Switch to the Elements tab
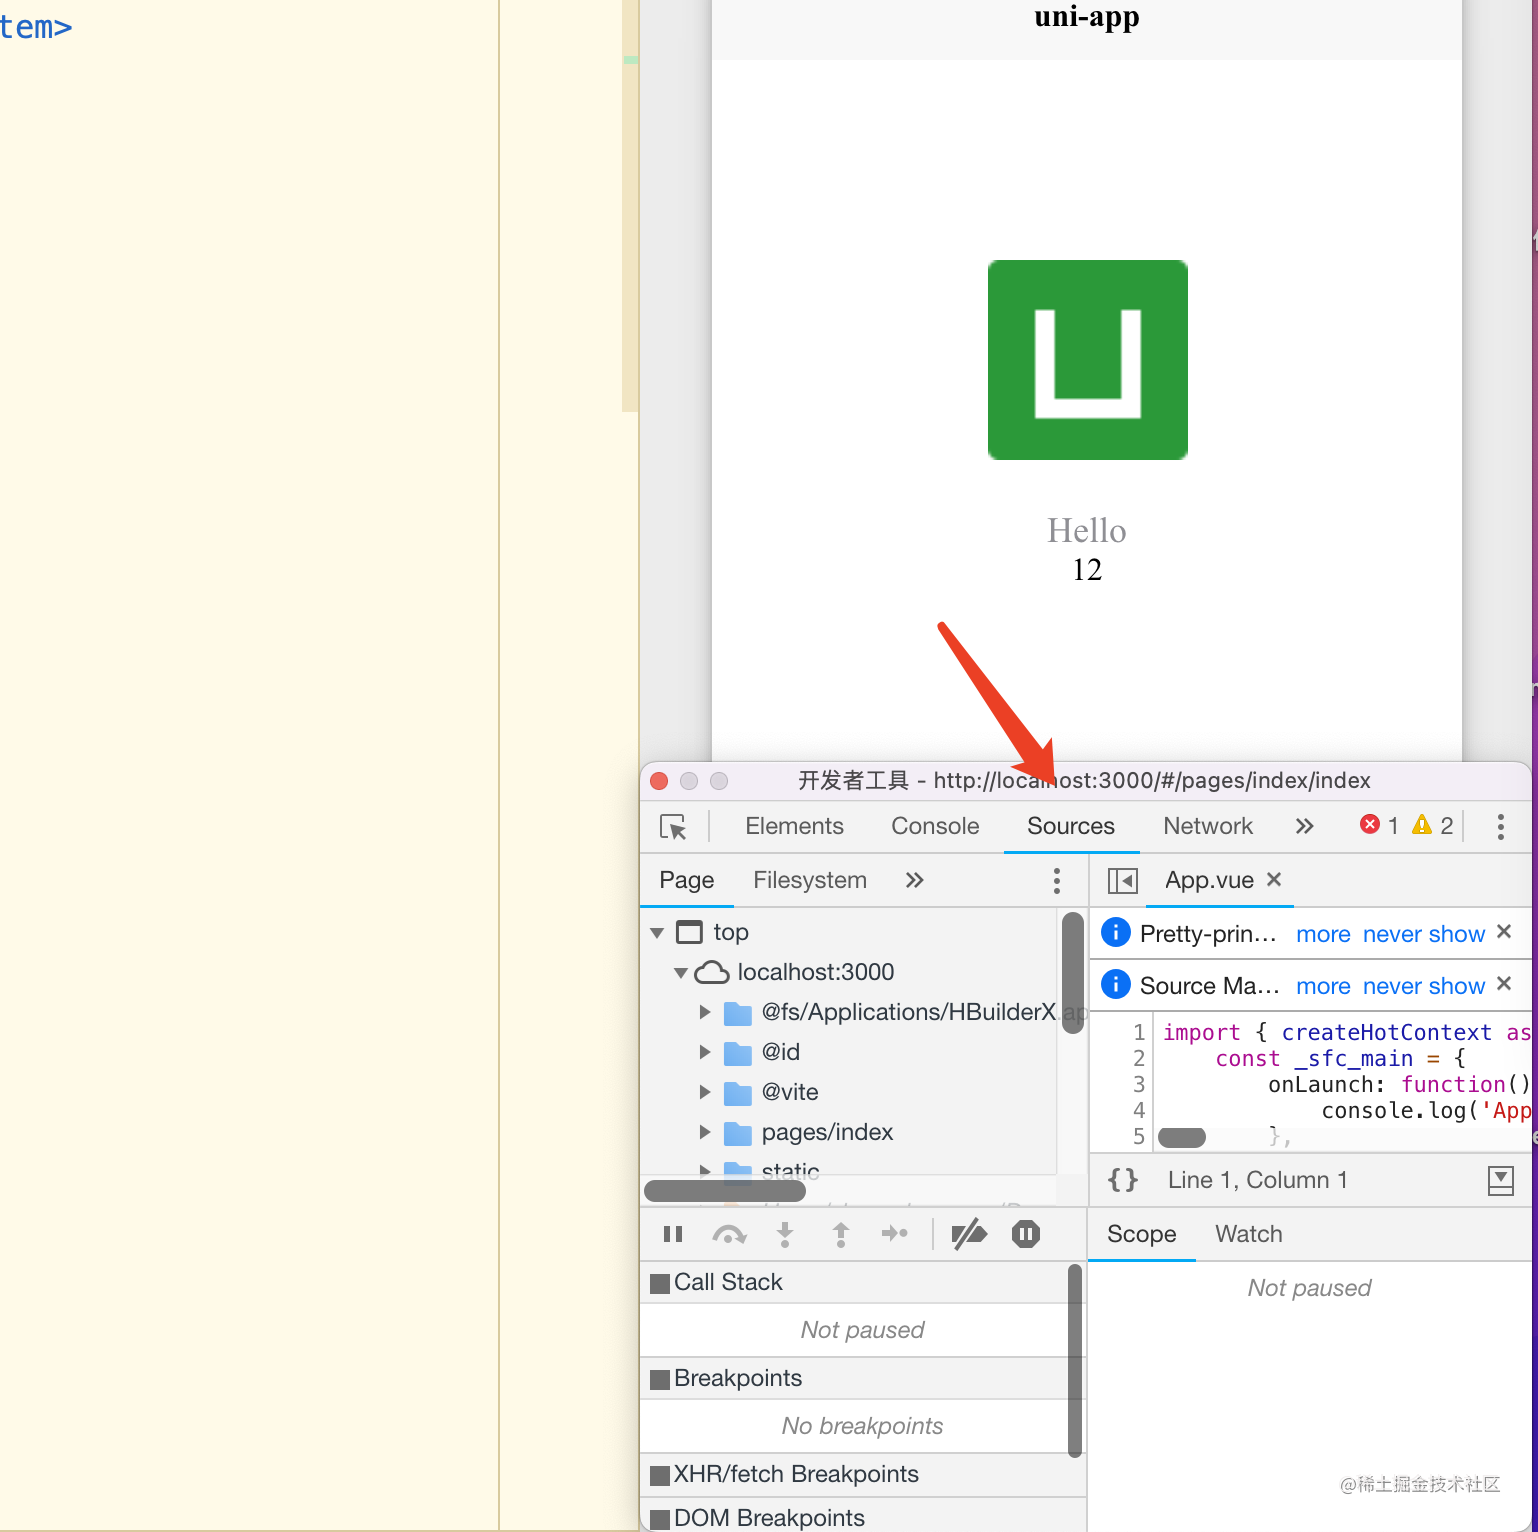The width and height of the screenshot is (1538, 1532). pos(794,826)
